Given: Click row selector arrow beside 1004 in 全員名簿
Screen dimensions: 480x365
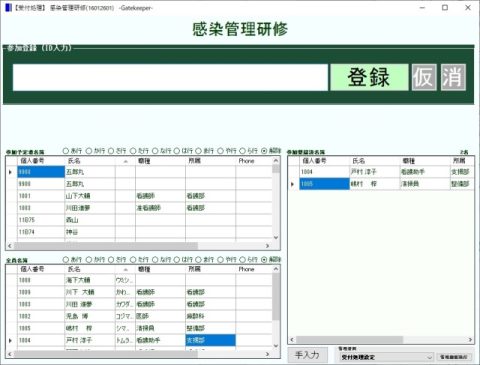Looking at the screenshot, I should tap(11, 340).
